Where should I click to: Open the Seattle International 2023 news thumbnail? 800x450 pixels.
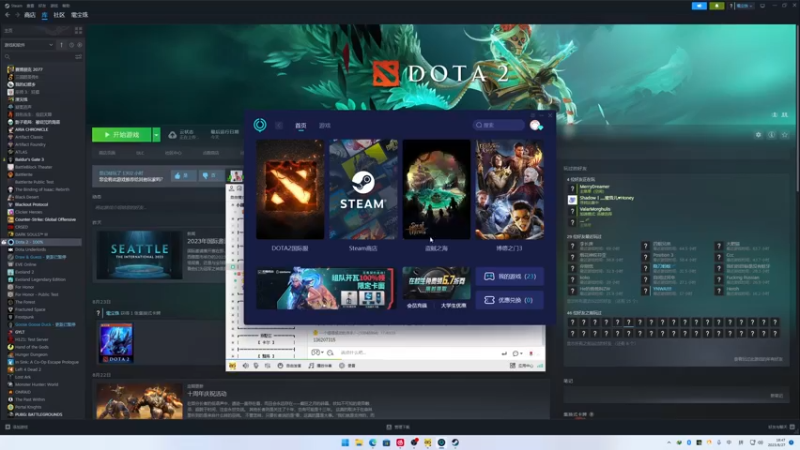[139, 255]
